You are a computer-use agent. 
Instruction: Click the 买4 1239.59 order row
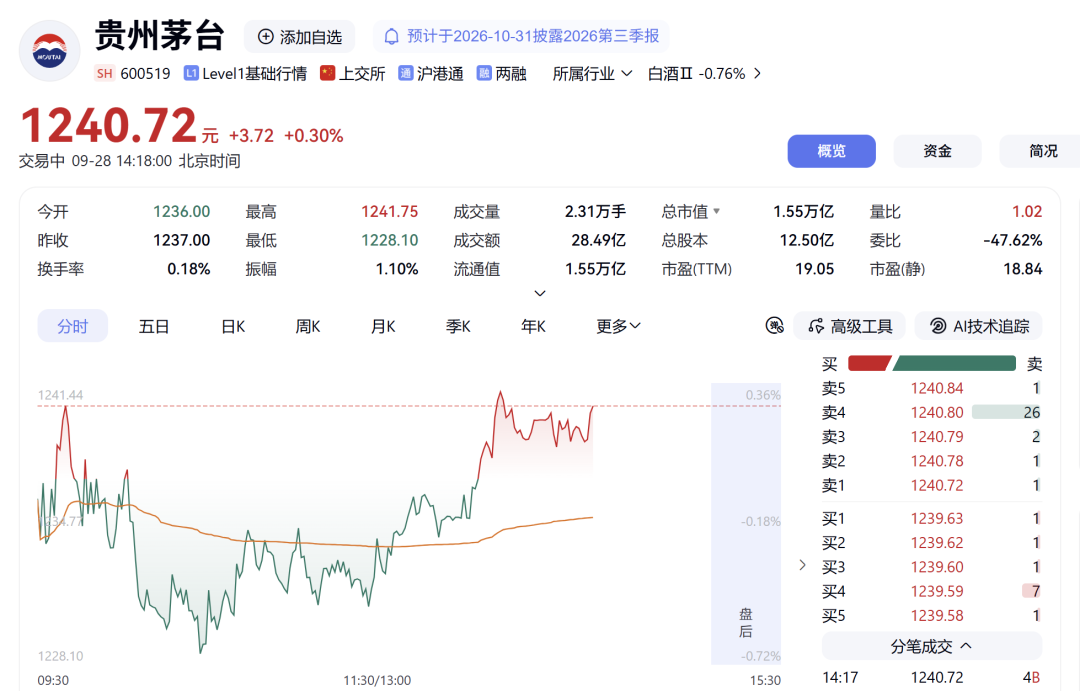(931, 591)
